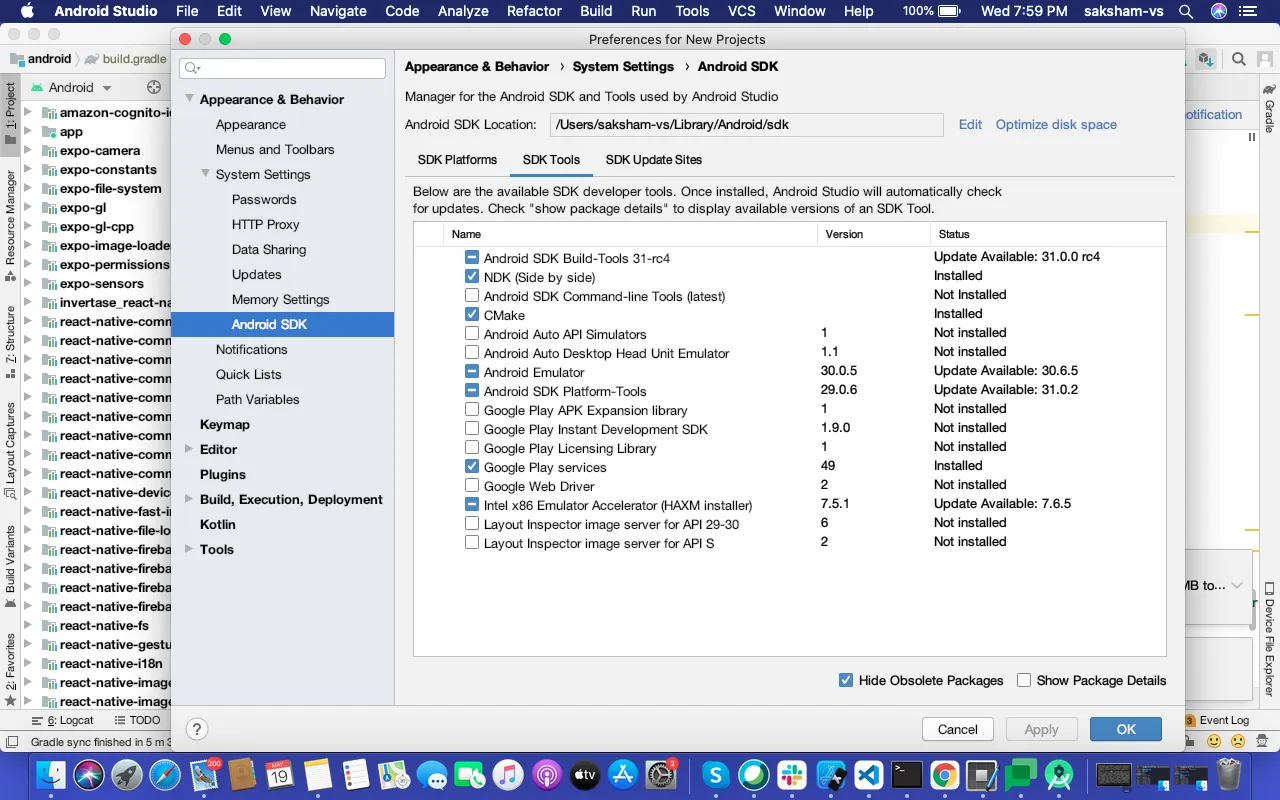The image size is (1280, 800).
Task: Select the SDK Tools tab
Action: 551,160
